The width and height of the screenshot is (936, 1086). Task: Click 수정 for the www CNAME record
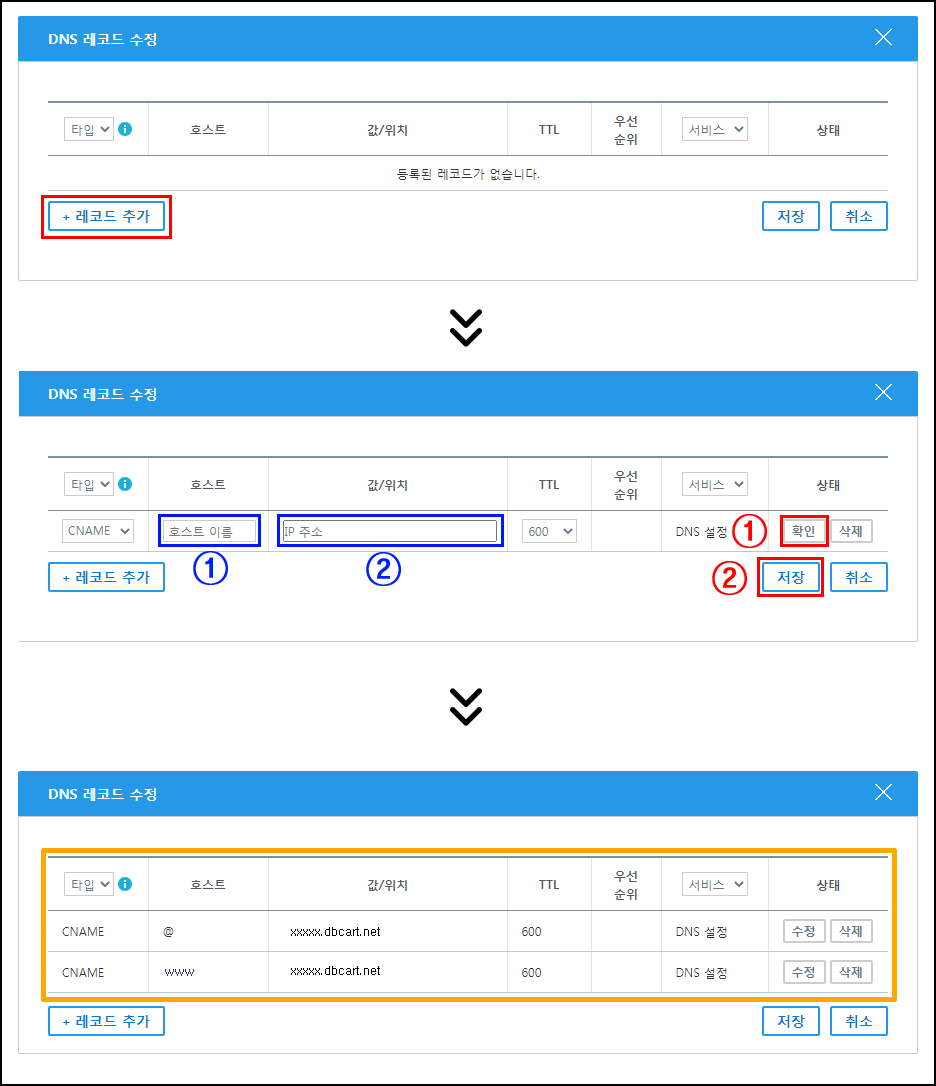pyautogui.click(x=804, y=972)
